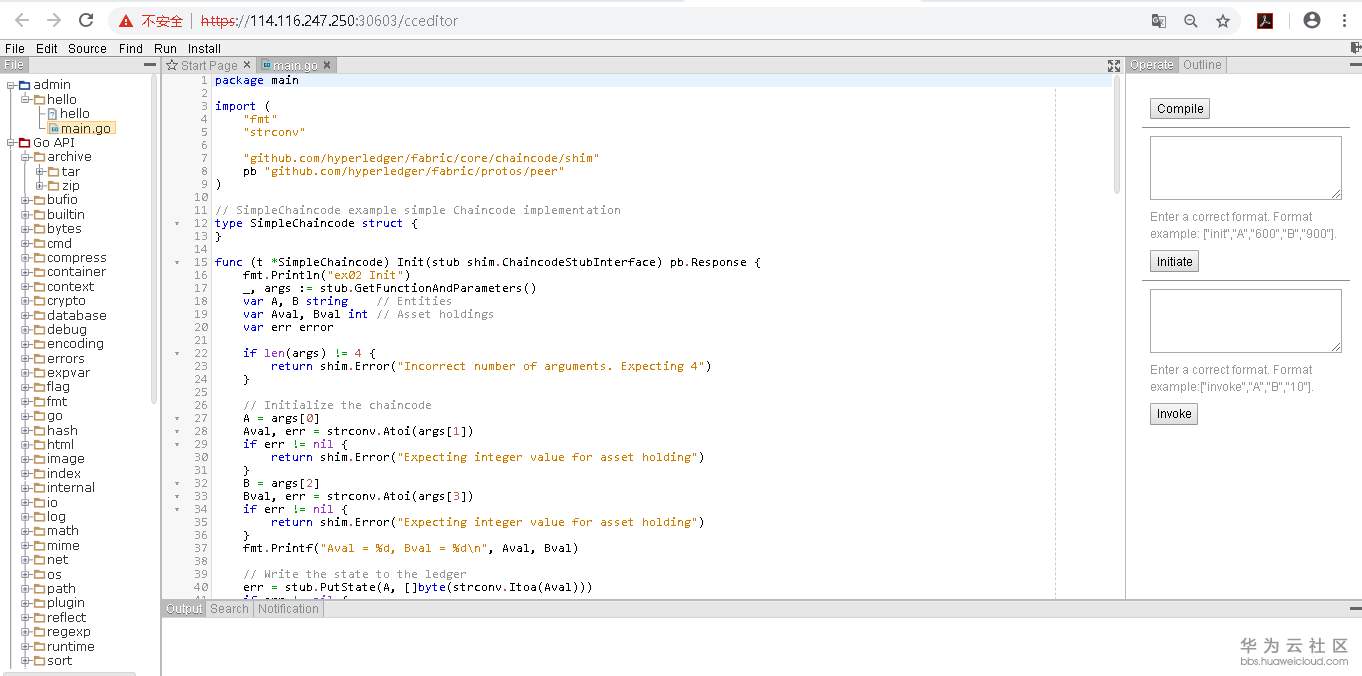Image resolution: width=1362 pixels, height=676 pixels.
Task: Open the Source menu
Action: 87,48
